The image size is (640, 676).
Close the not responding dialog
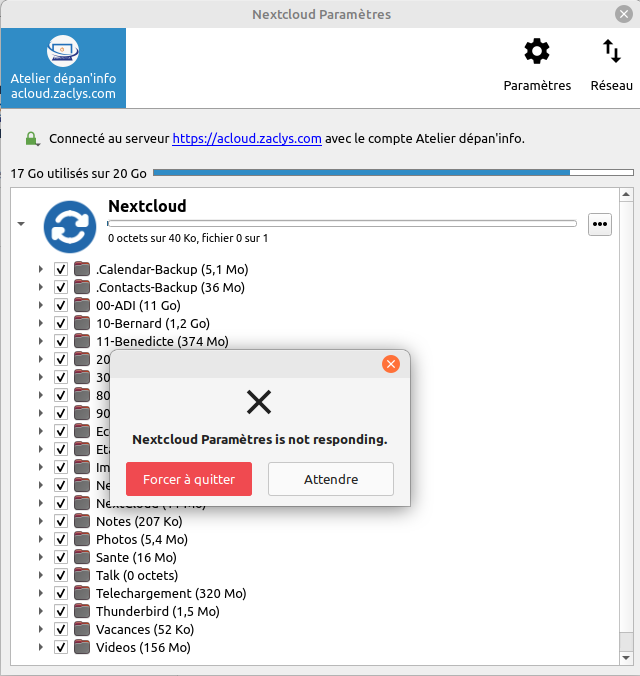(391, 364)
